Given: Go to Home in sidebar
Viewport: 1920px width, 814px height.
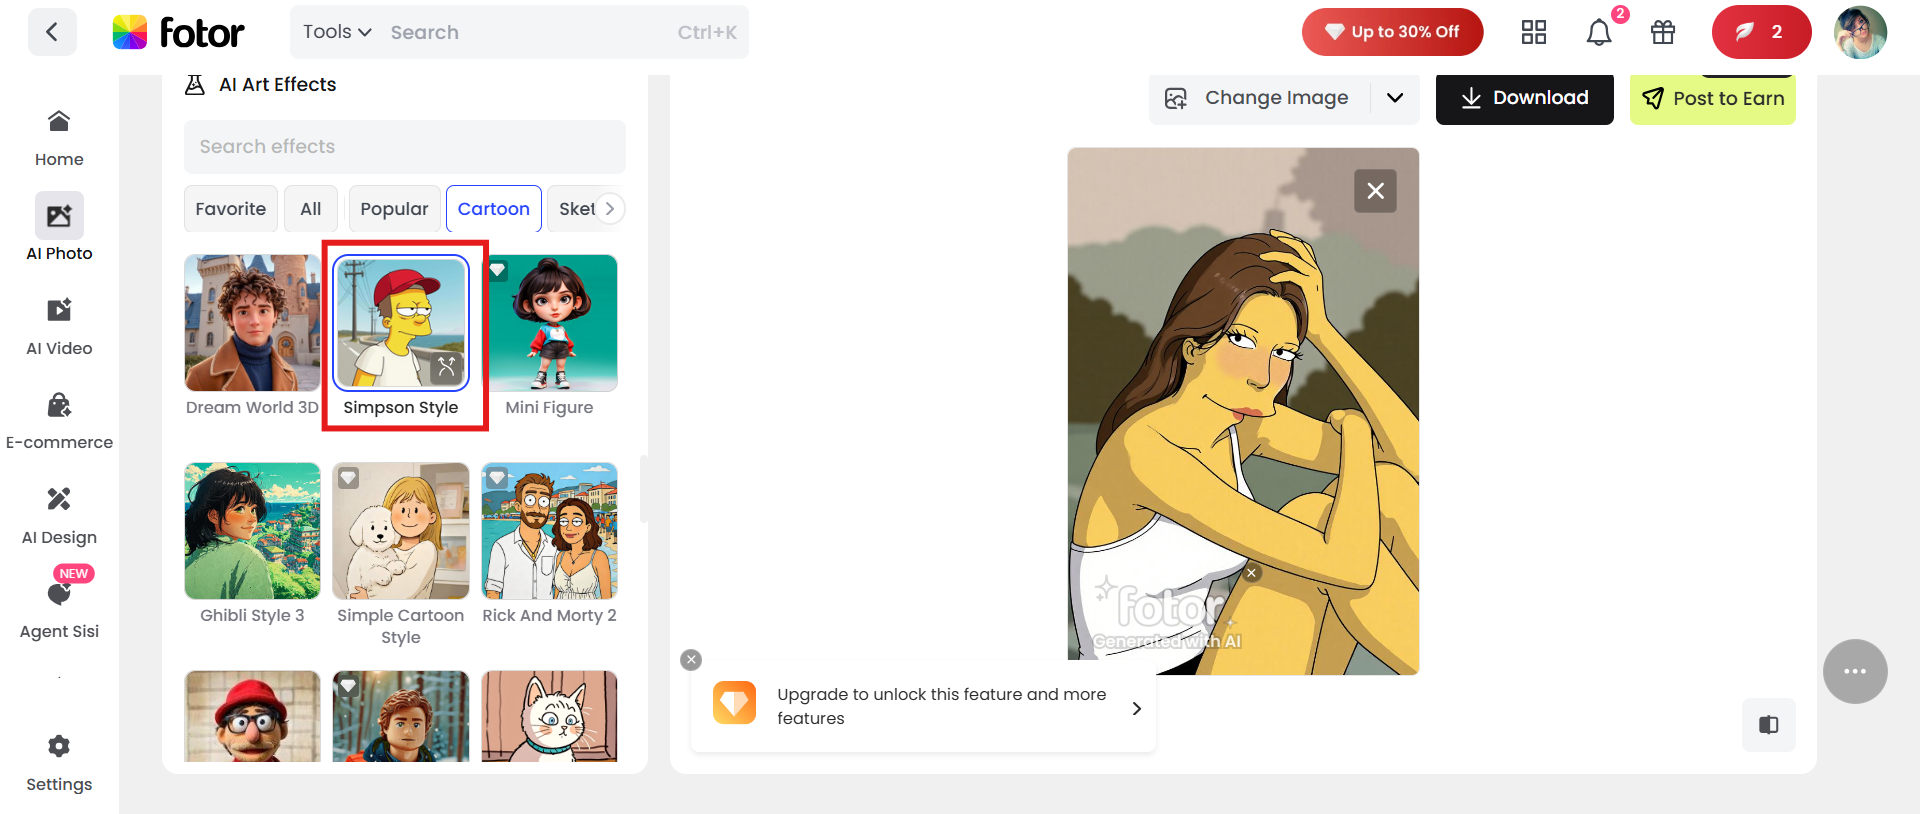Looking at the screenshot, I should (59, 138).
